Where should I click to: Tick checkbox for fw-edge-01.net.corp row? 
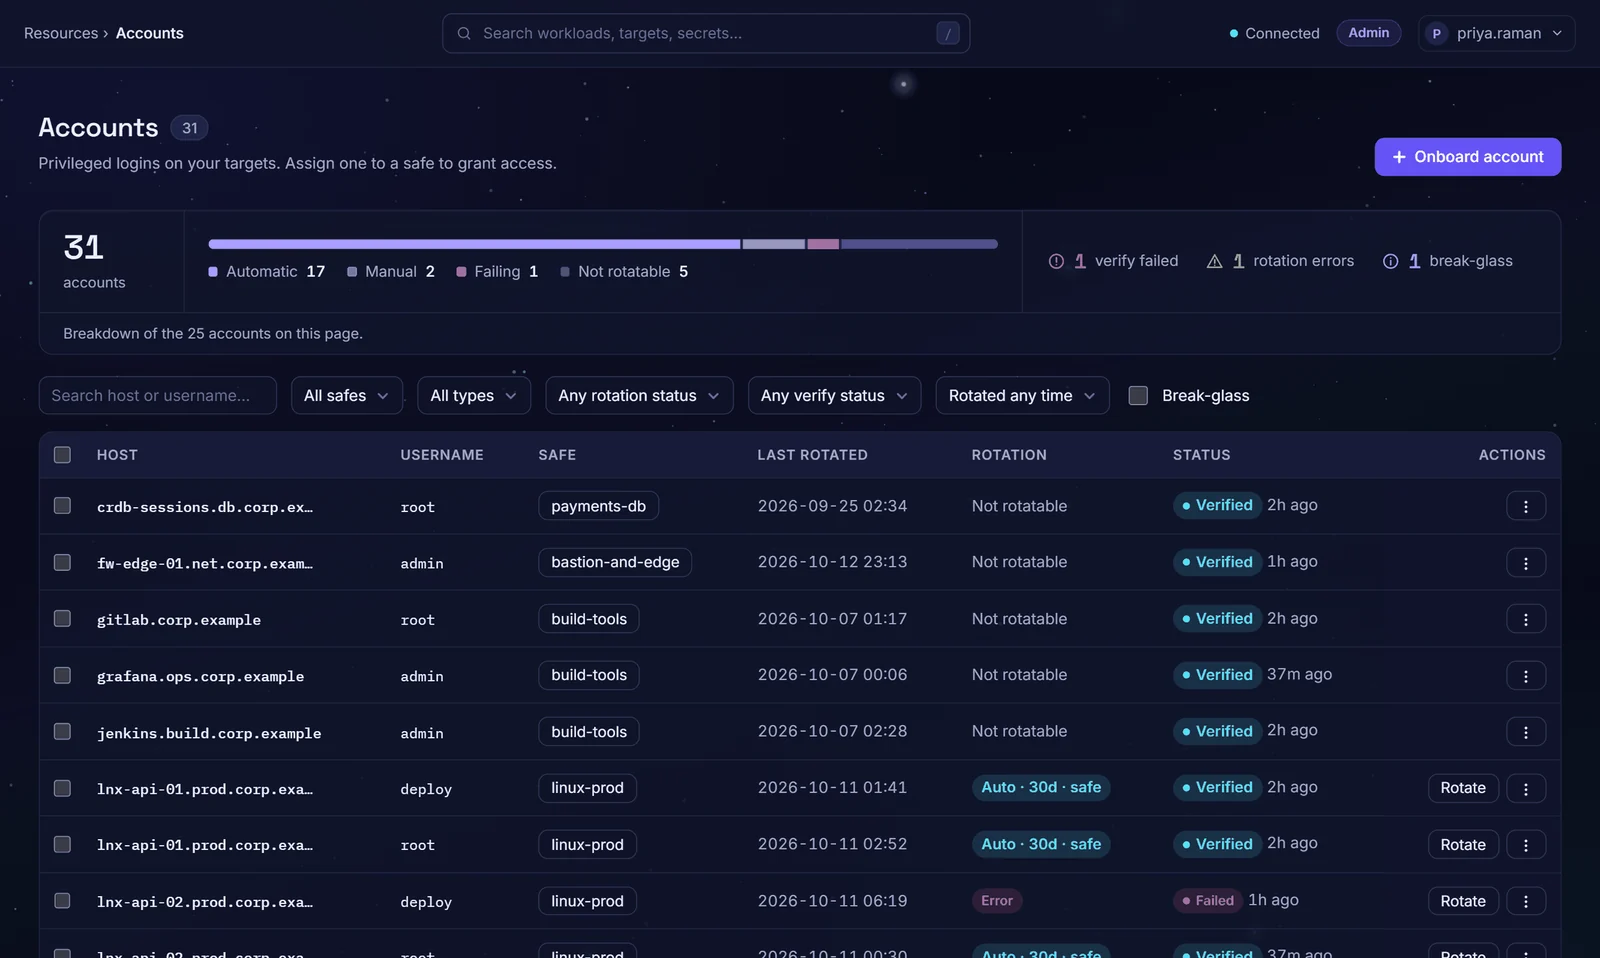tap(62, 562)
